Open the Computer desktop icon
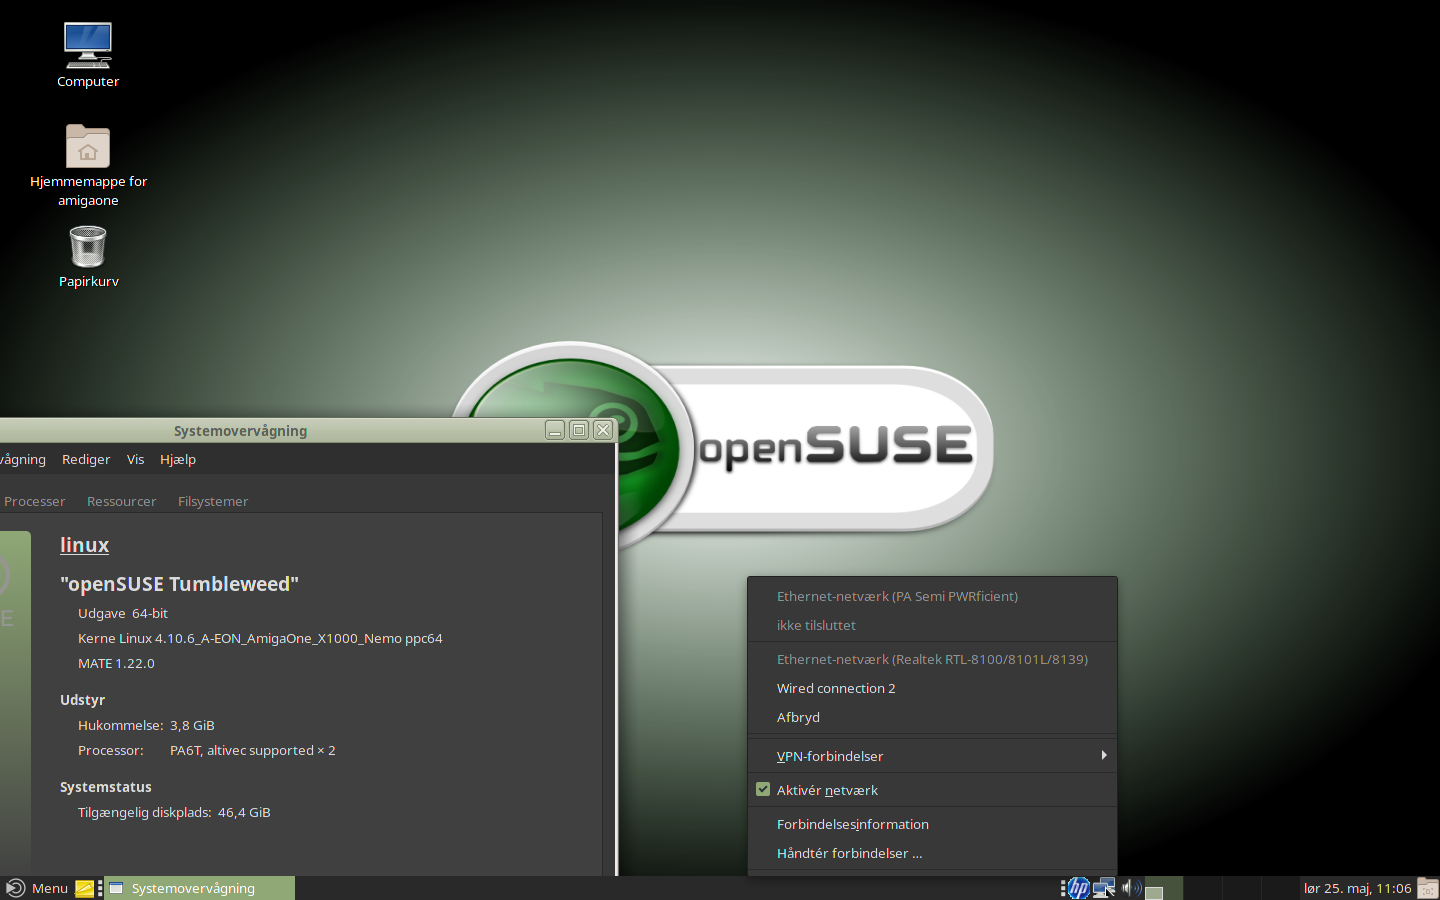The width and height of the screenshot is (1440, 900). click(88, 46)
